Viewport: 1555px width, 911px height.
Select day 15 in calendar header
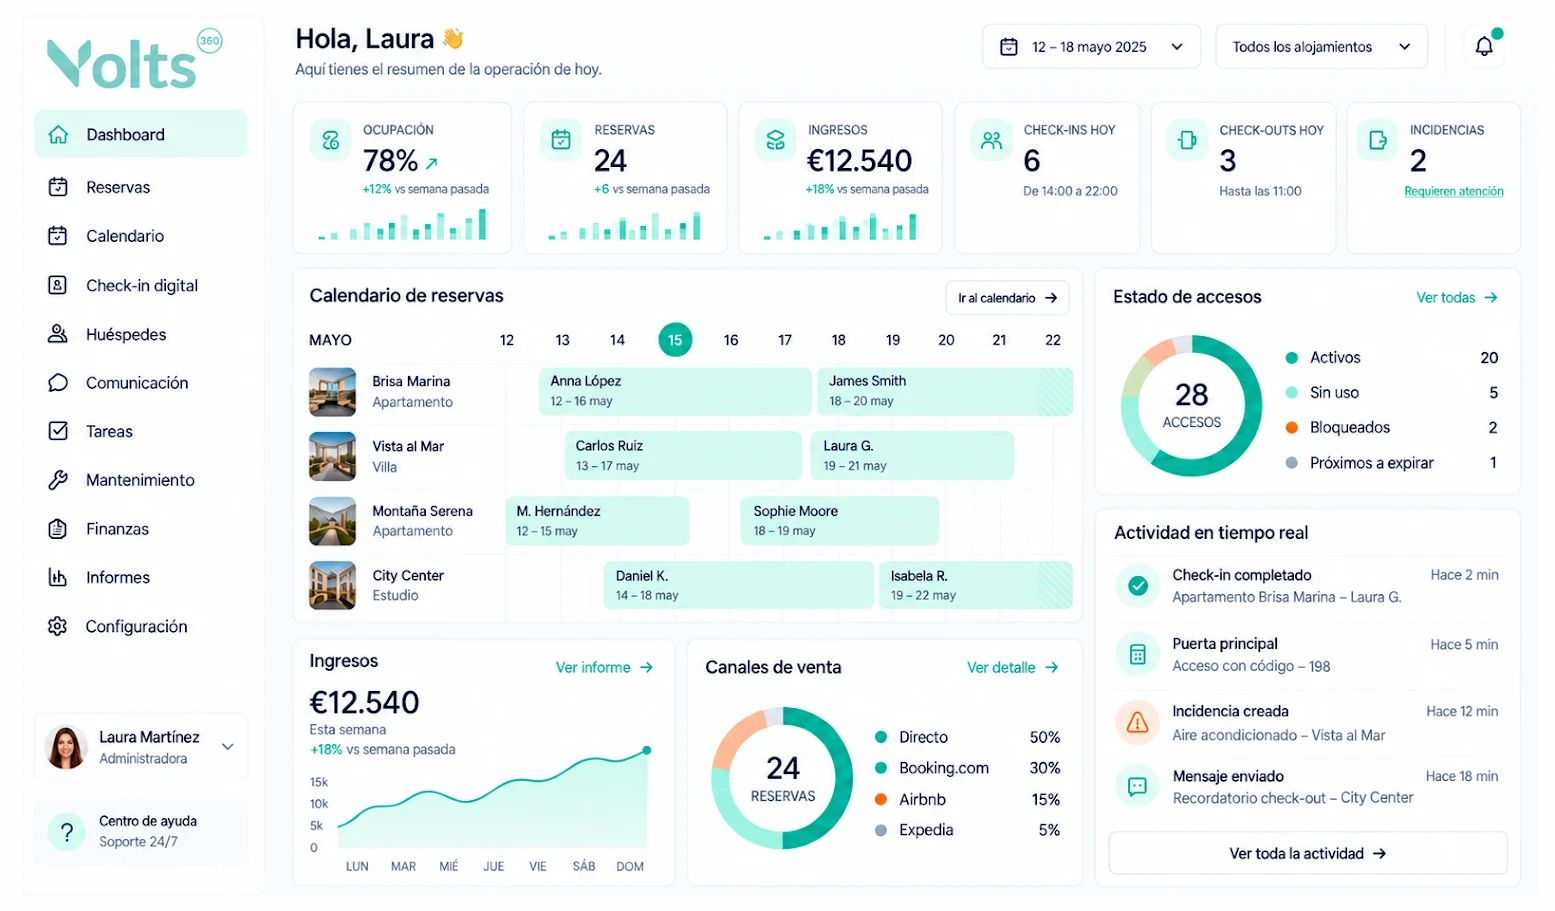coord(675,340)
